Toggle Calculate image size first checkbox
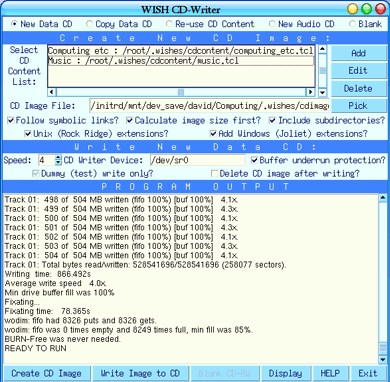 [130, 120]
